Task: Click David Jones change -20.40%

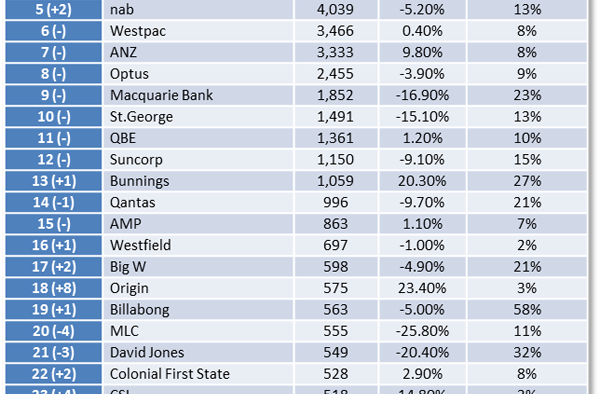Action: 422,352
